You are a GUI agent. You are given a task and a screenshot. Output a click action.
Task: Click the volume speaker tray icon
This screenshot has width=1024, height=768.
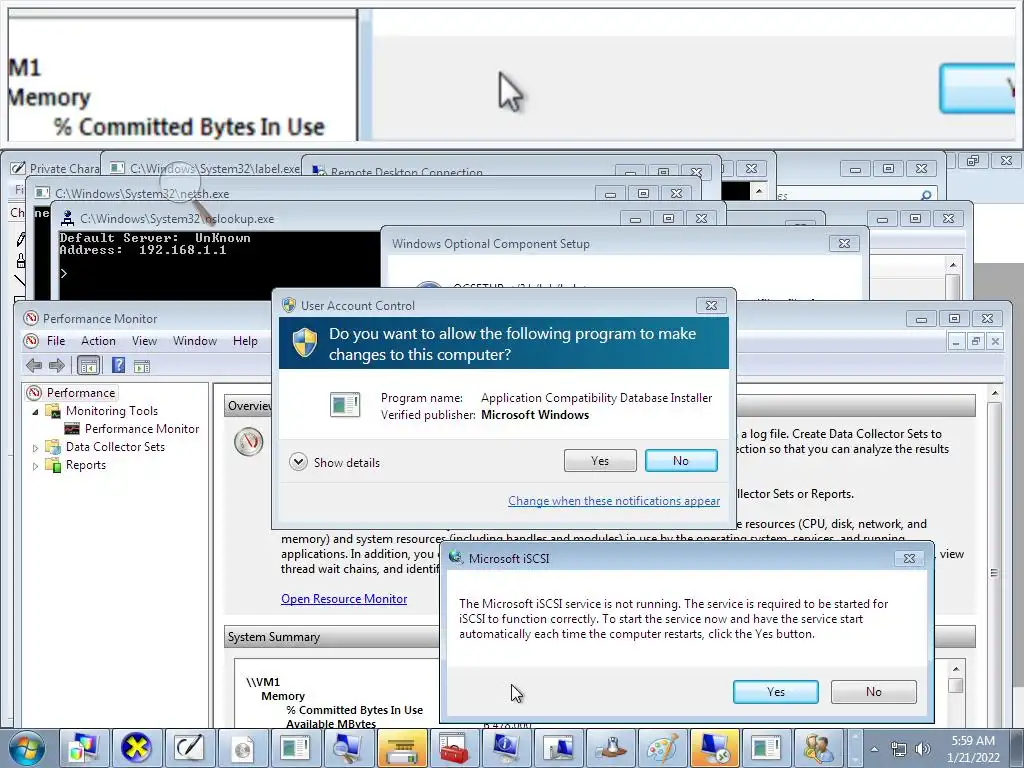(922, 749)
